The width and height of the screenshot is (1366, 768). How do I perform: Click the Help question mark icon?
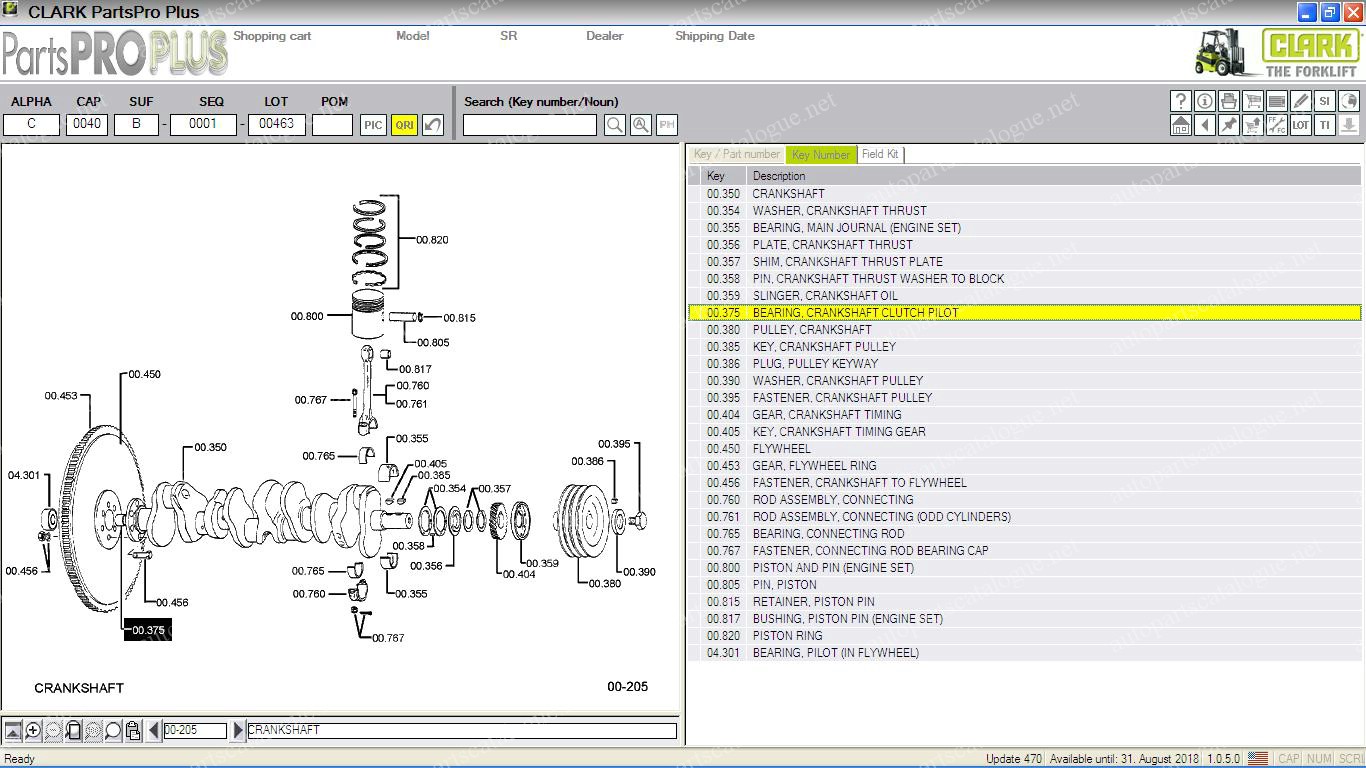(x=1181, y=101)
